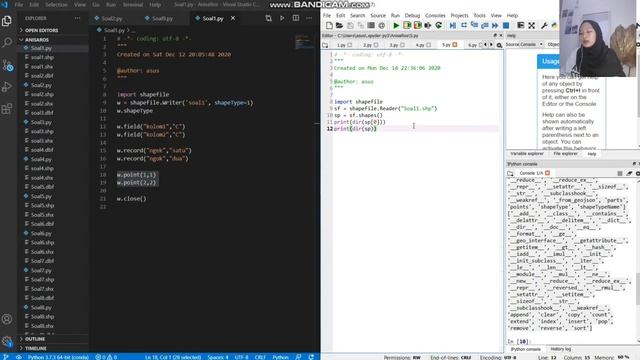Close the 5.py tab in Spyder editor
Screen dimensions: 640x360
pyautogui.click(x=455, y=45)
